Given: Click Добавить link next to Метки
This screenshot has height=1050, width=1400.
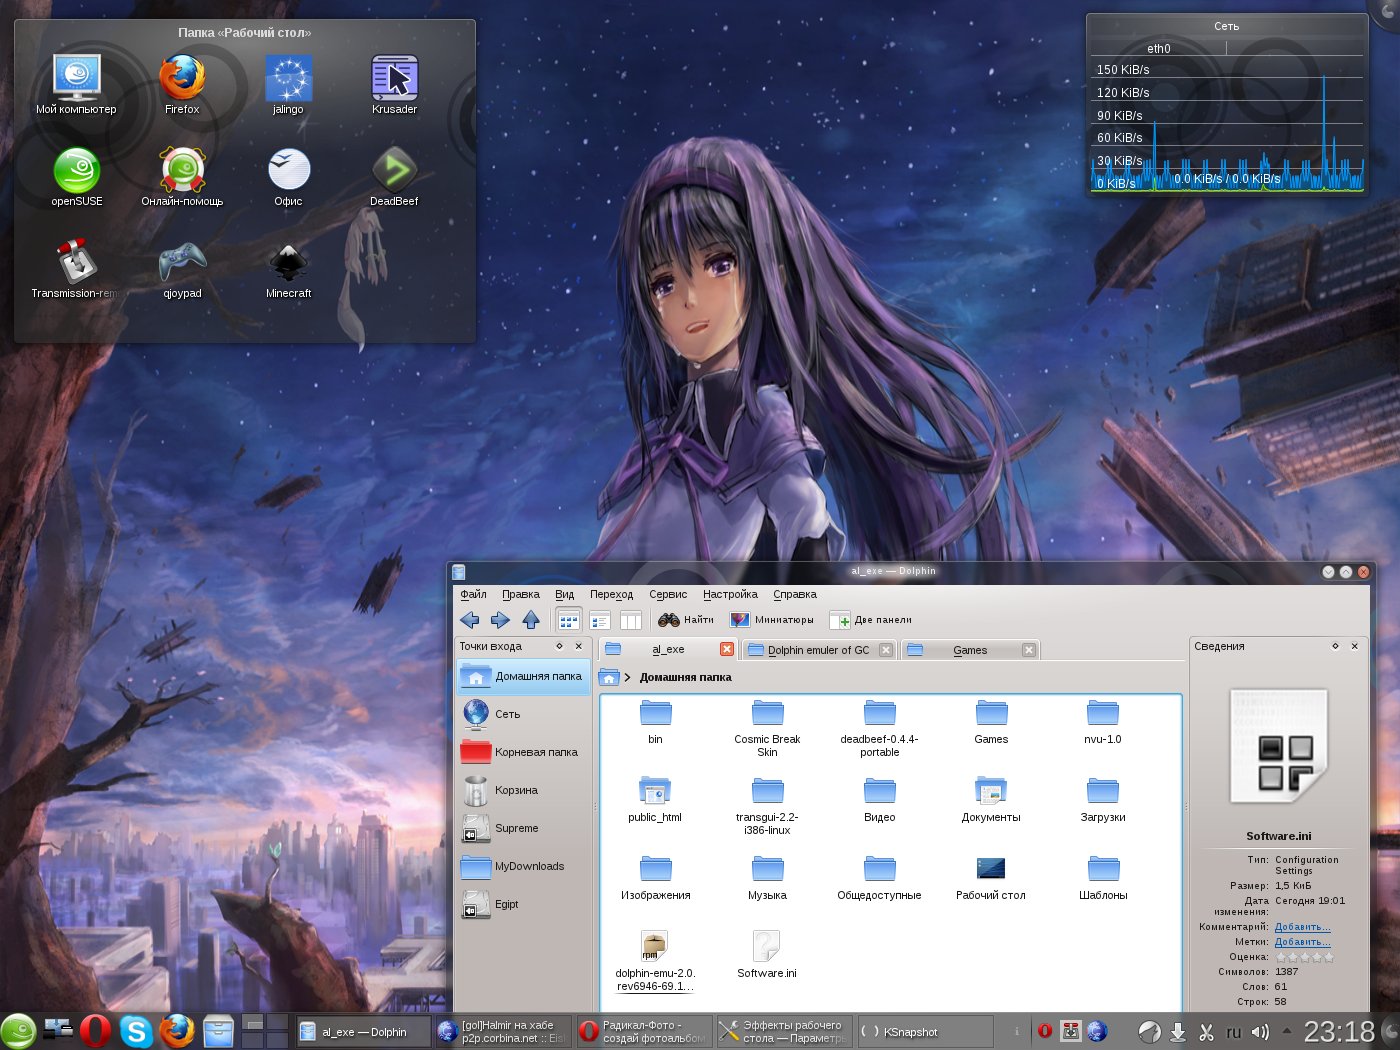Looking at the screenshot, I should [1302, 942].
